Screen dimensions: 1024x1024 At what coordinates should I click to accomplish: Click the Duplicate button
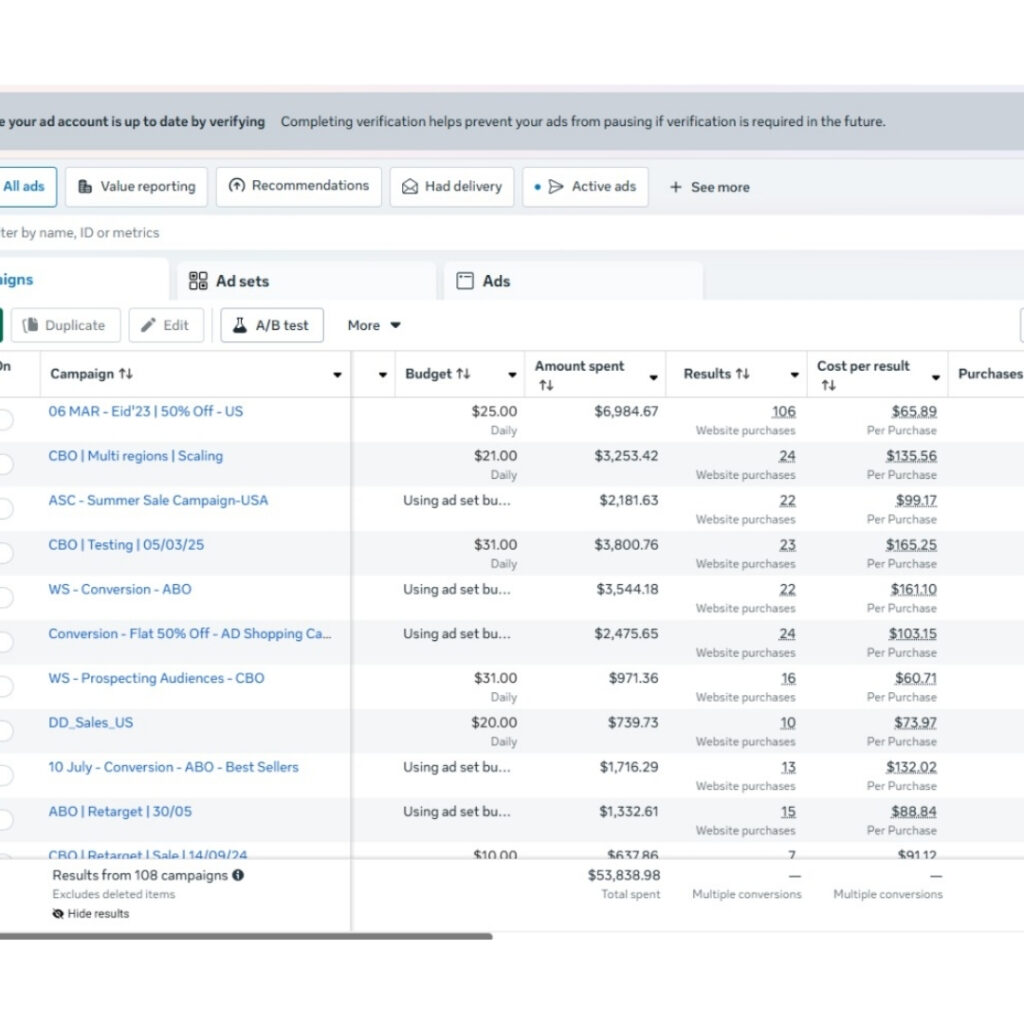pyautogui.click(x=66, y=325)
